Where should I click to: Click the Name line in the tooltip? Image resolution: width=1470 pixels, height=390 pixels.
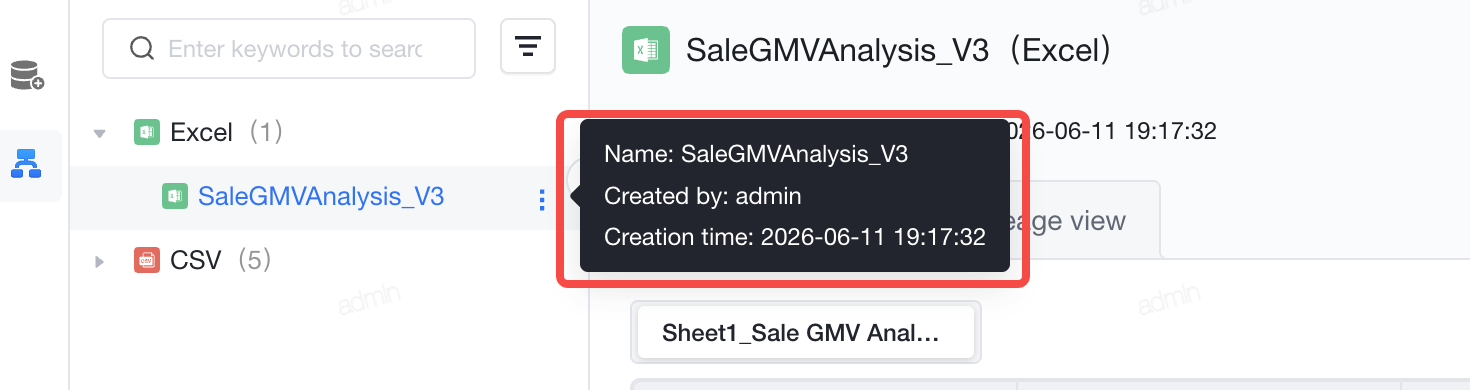756,154
